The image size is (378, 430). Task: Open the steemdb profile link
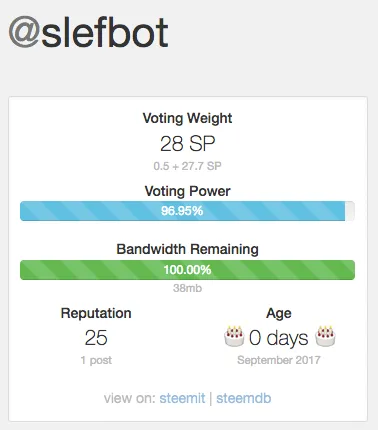click(x=244, y=398)
